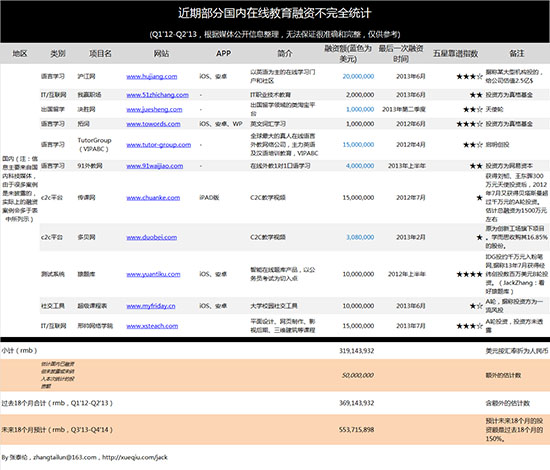Click the 'iOS、安卓、WP' APP cell

pos(221,124)
